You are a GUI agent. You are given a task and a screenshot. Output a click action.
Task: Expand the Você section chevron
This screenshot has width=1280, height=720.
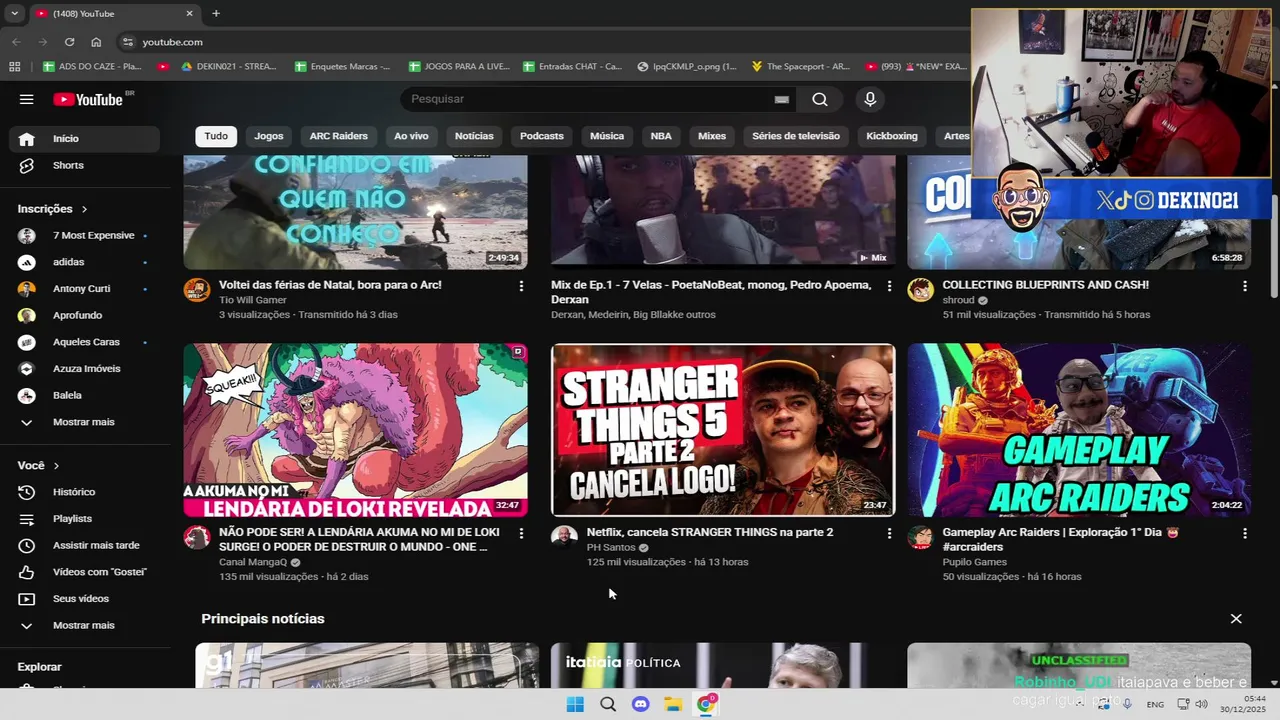tap(56, 466)
